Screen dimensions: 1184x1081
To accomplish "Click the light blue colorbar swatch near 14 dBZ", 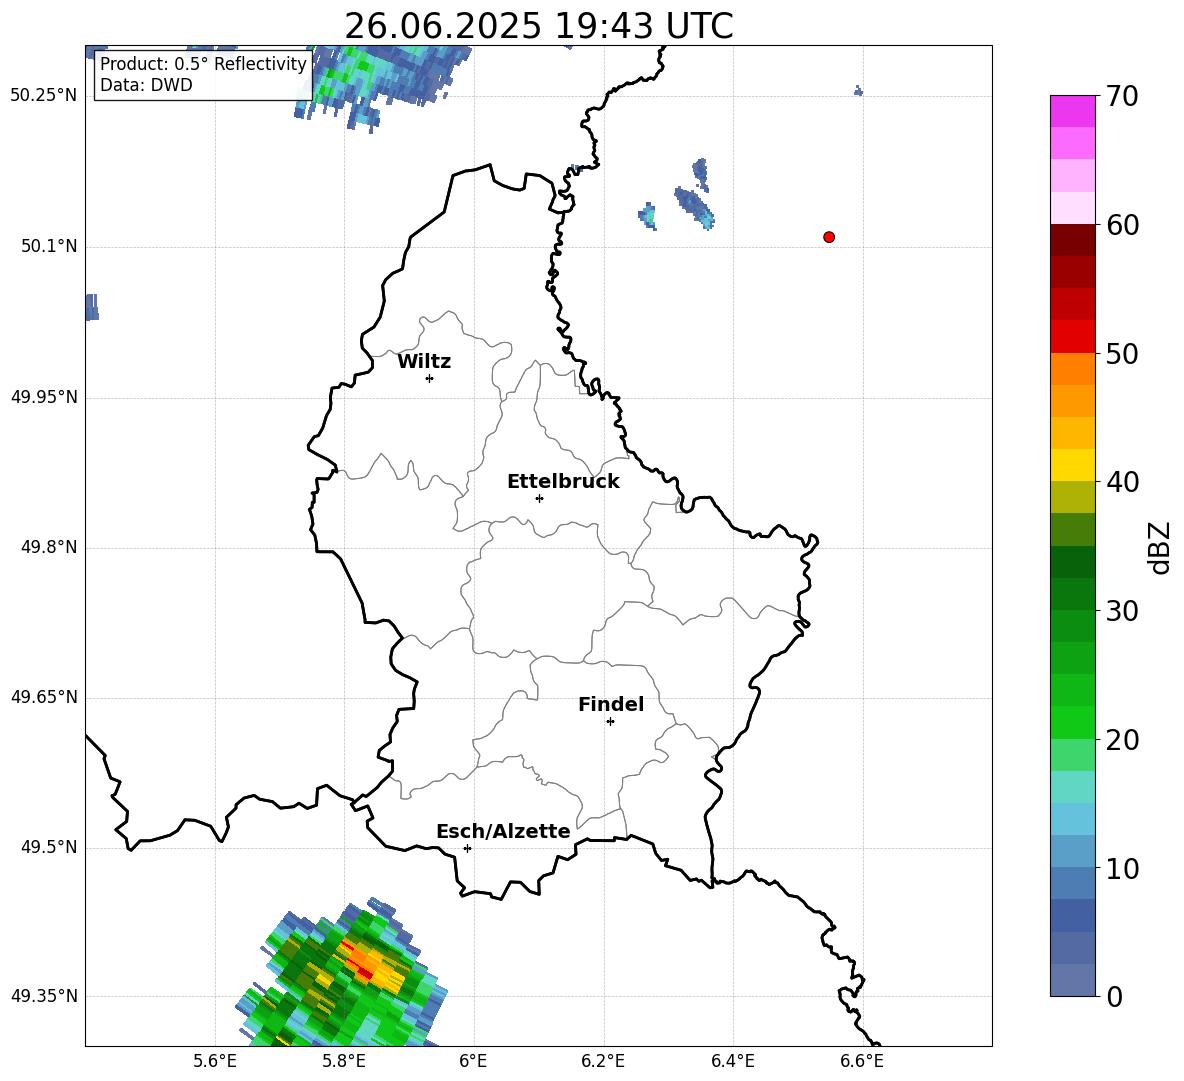I will [1073, 819].
